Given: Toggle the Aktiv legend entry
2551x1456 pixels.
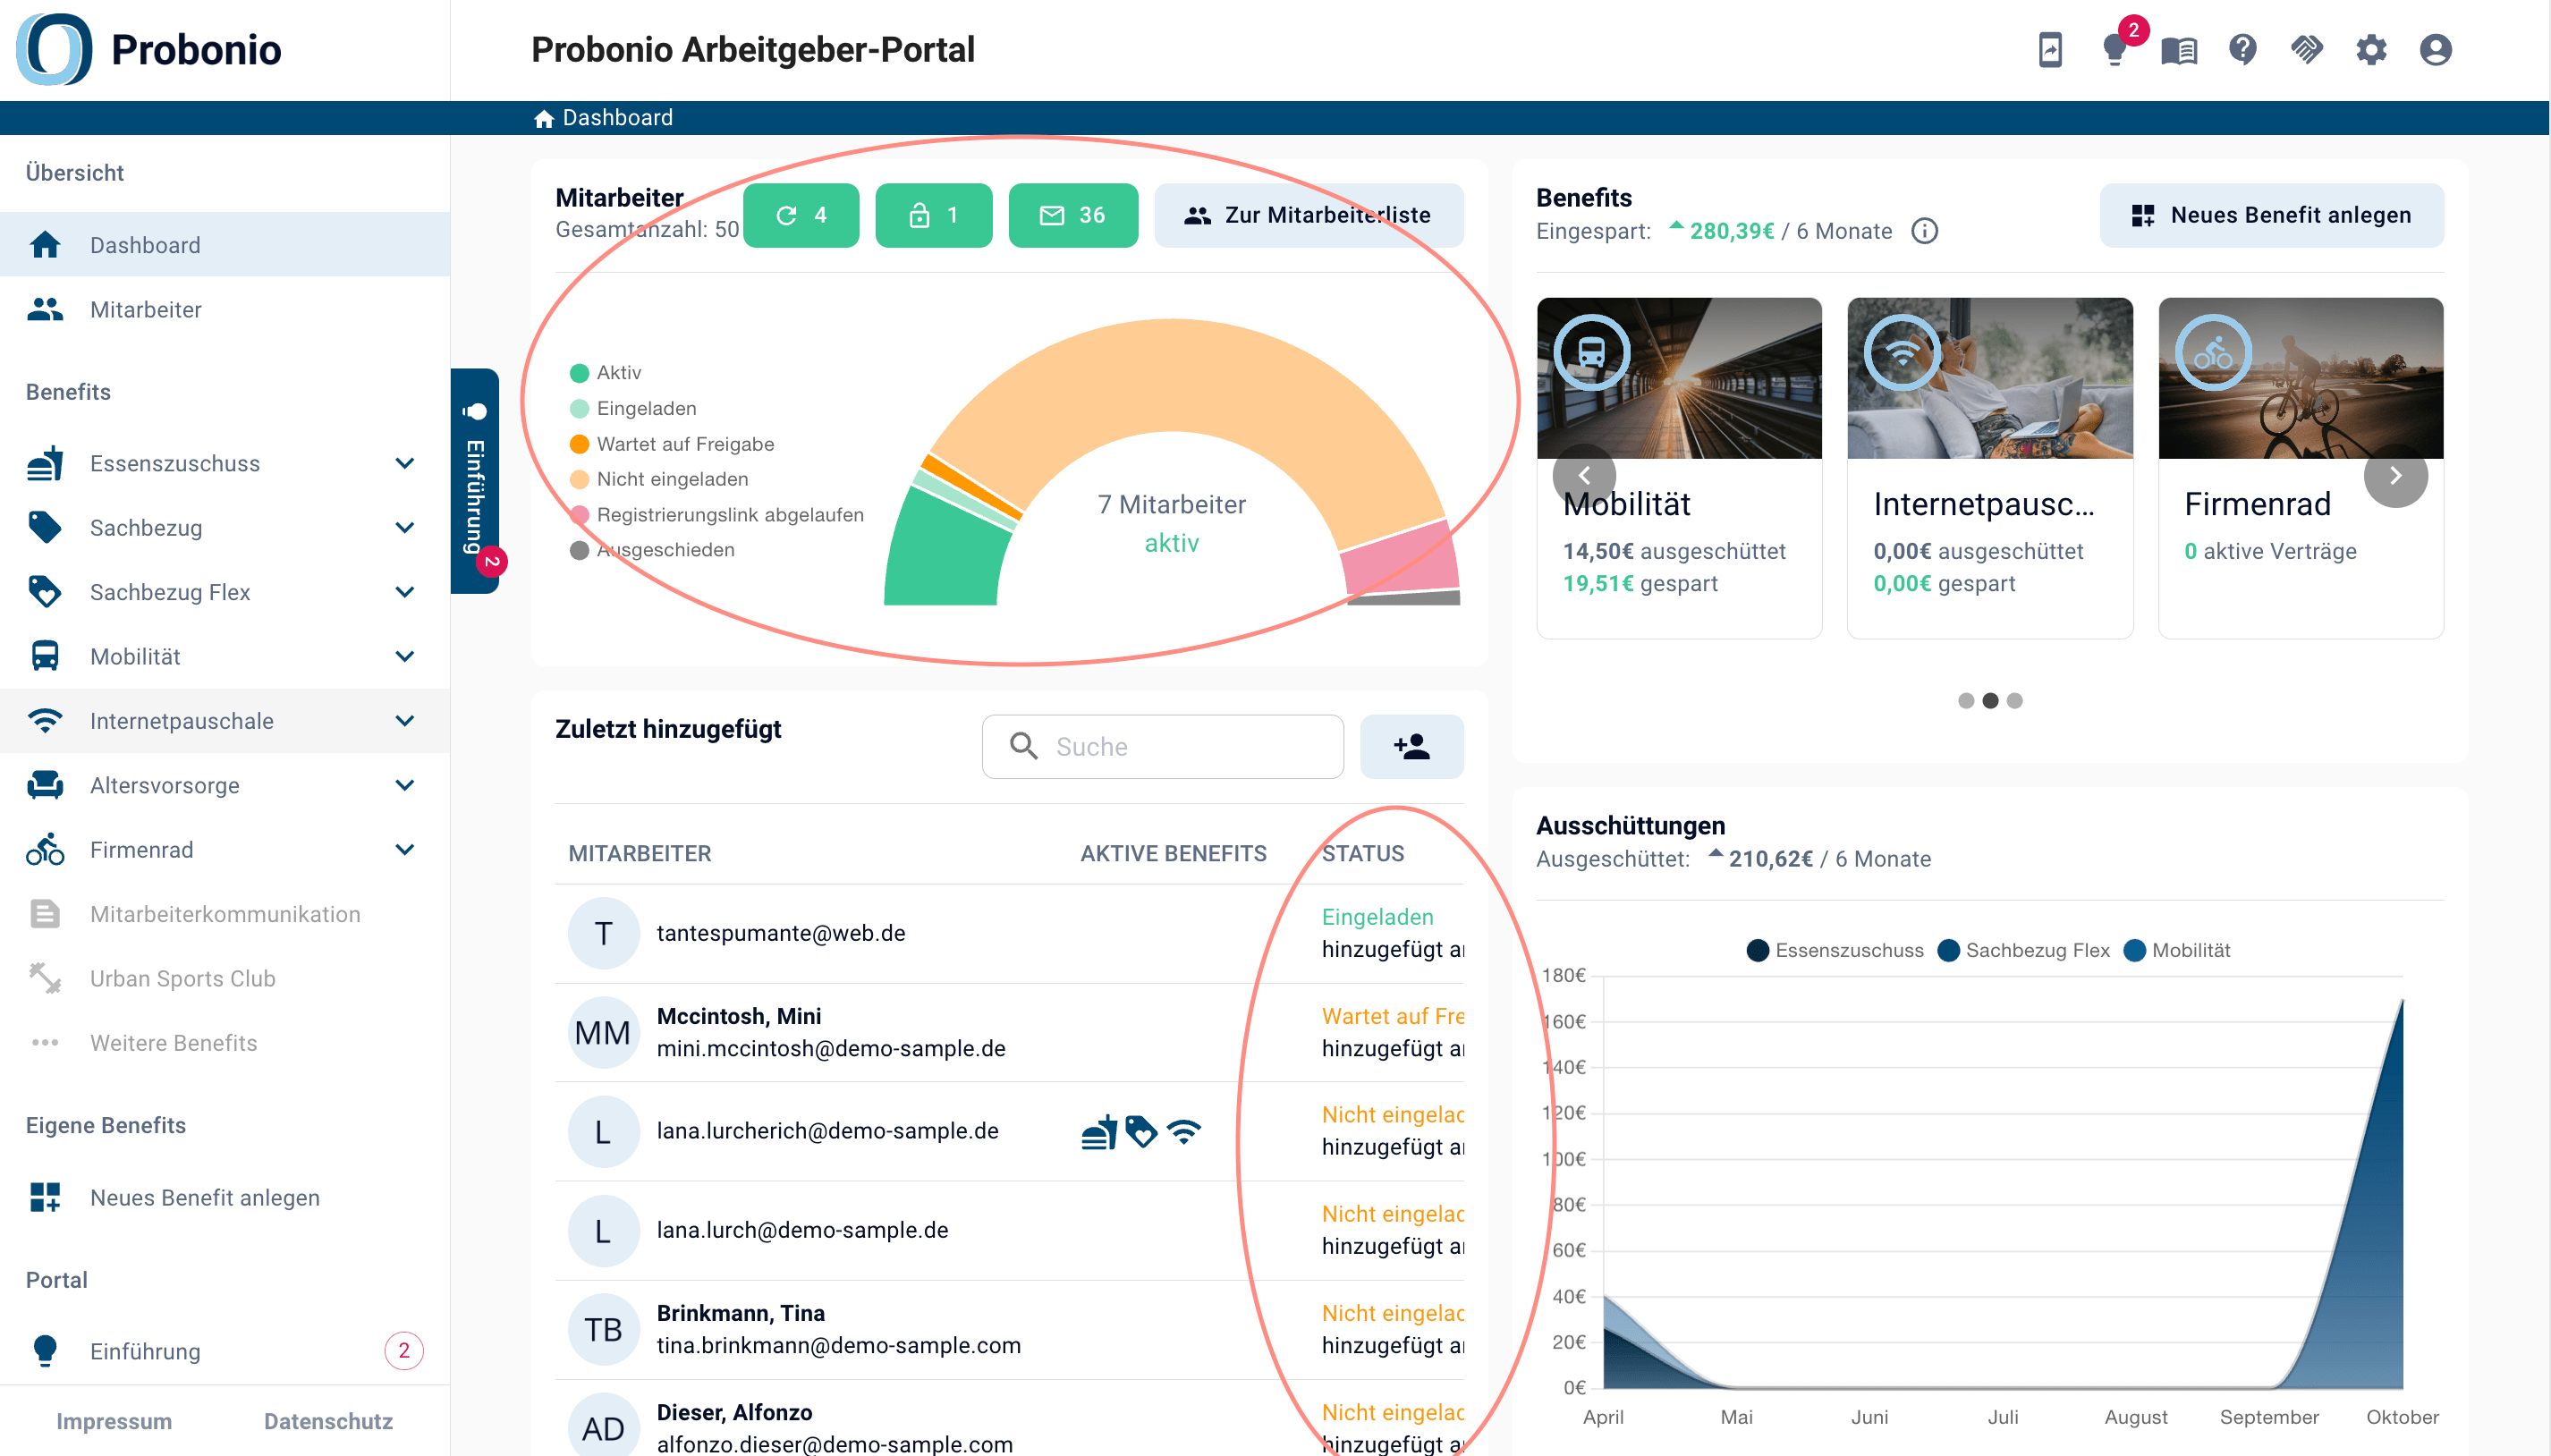Looking at the screenshot, I should coord(606,372).
